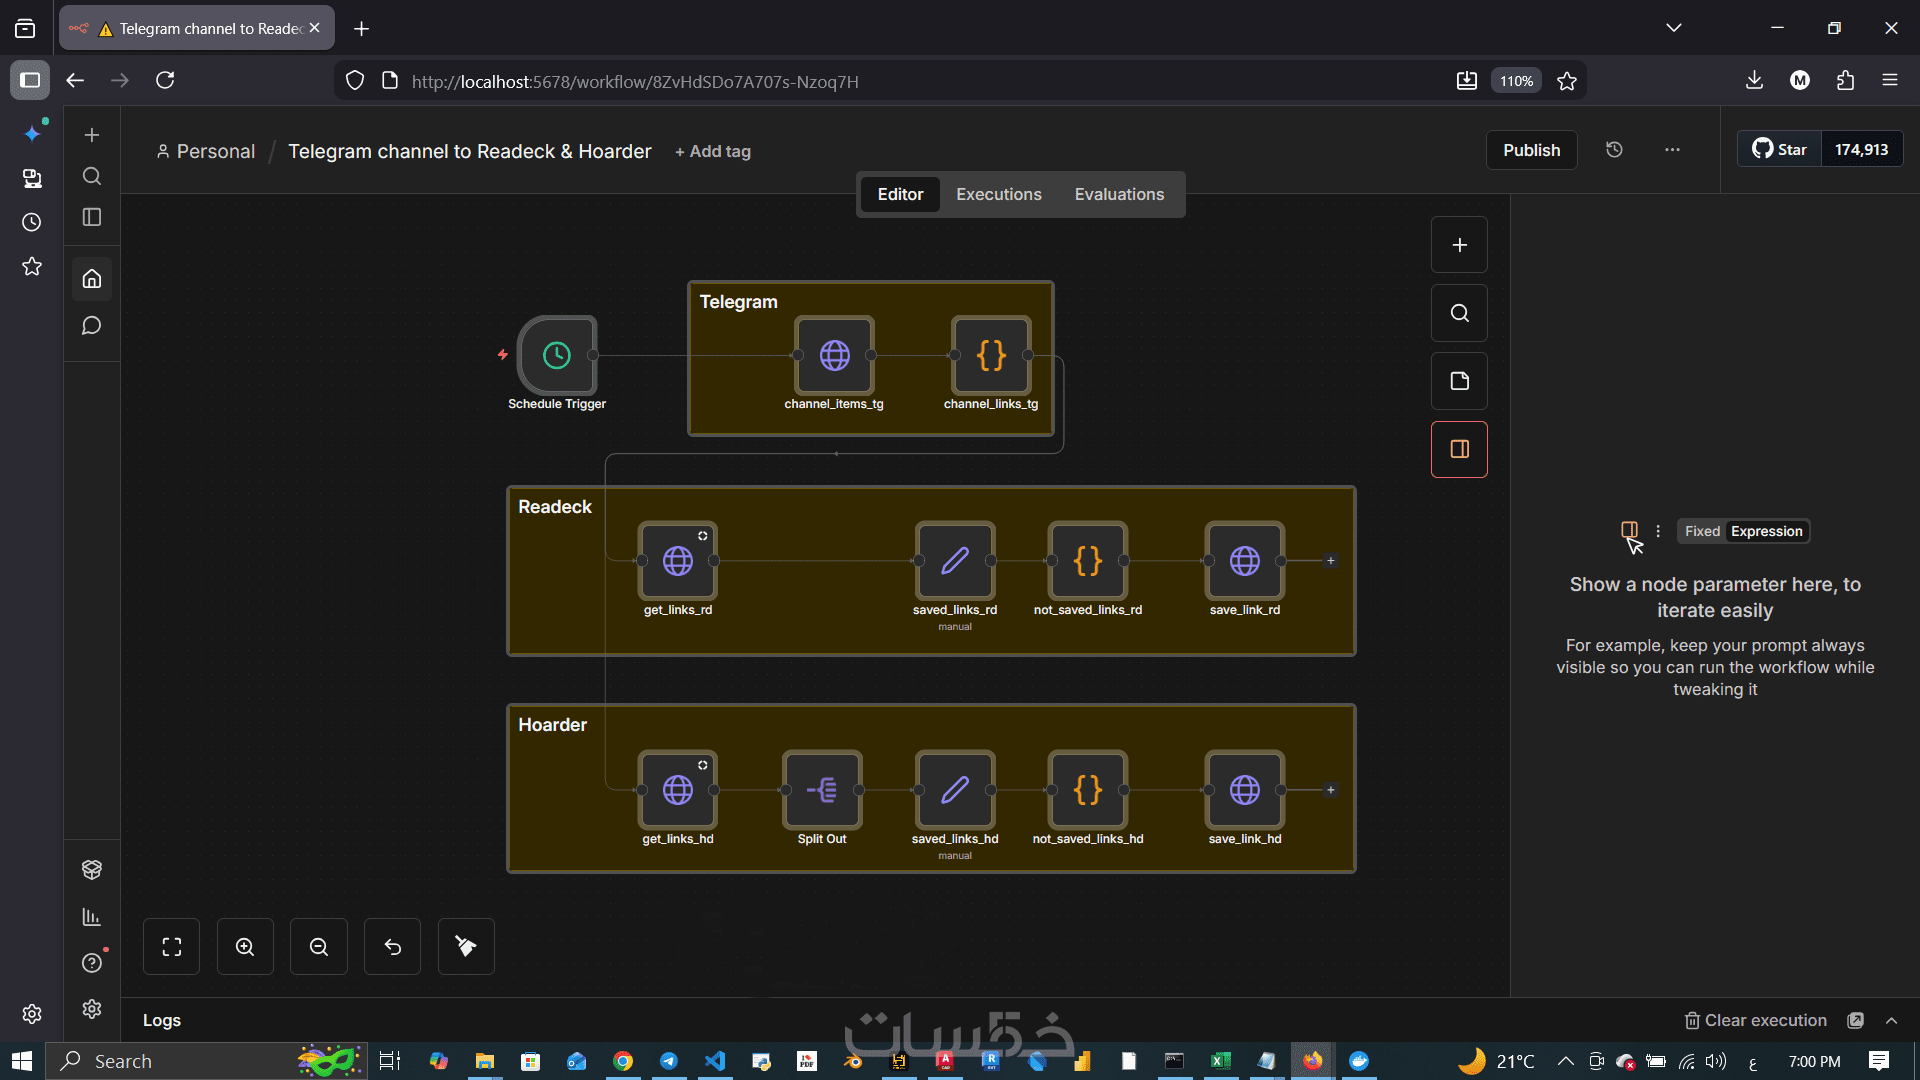This screenshot has width=1920, height=1080.
Task: Click the zoom to fit canvas button
Action: 171,946
